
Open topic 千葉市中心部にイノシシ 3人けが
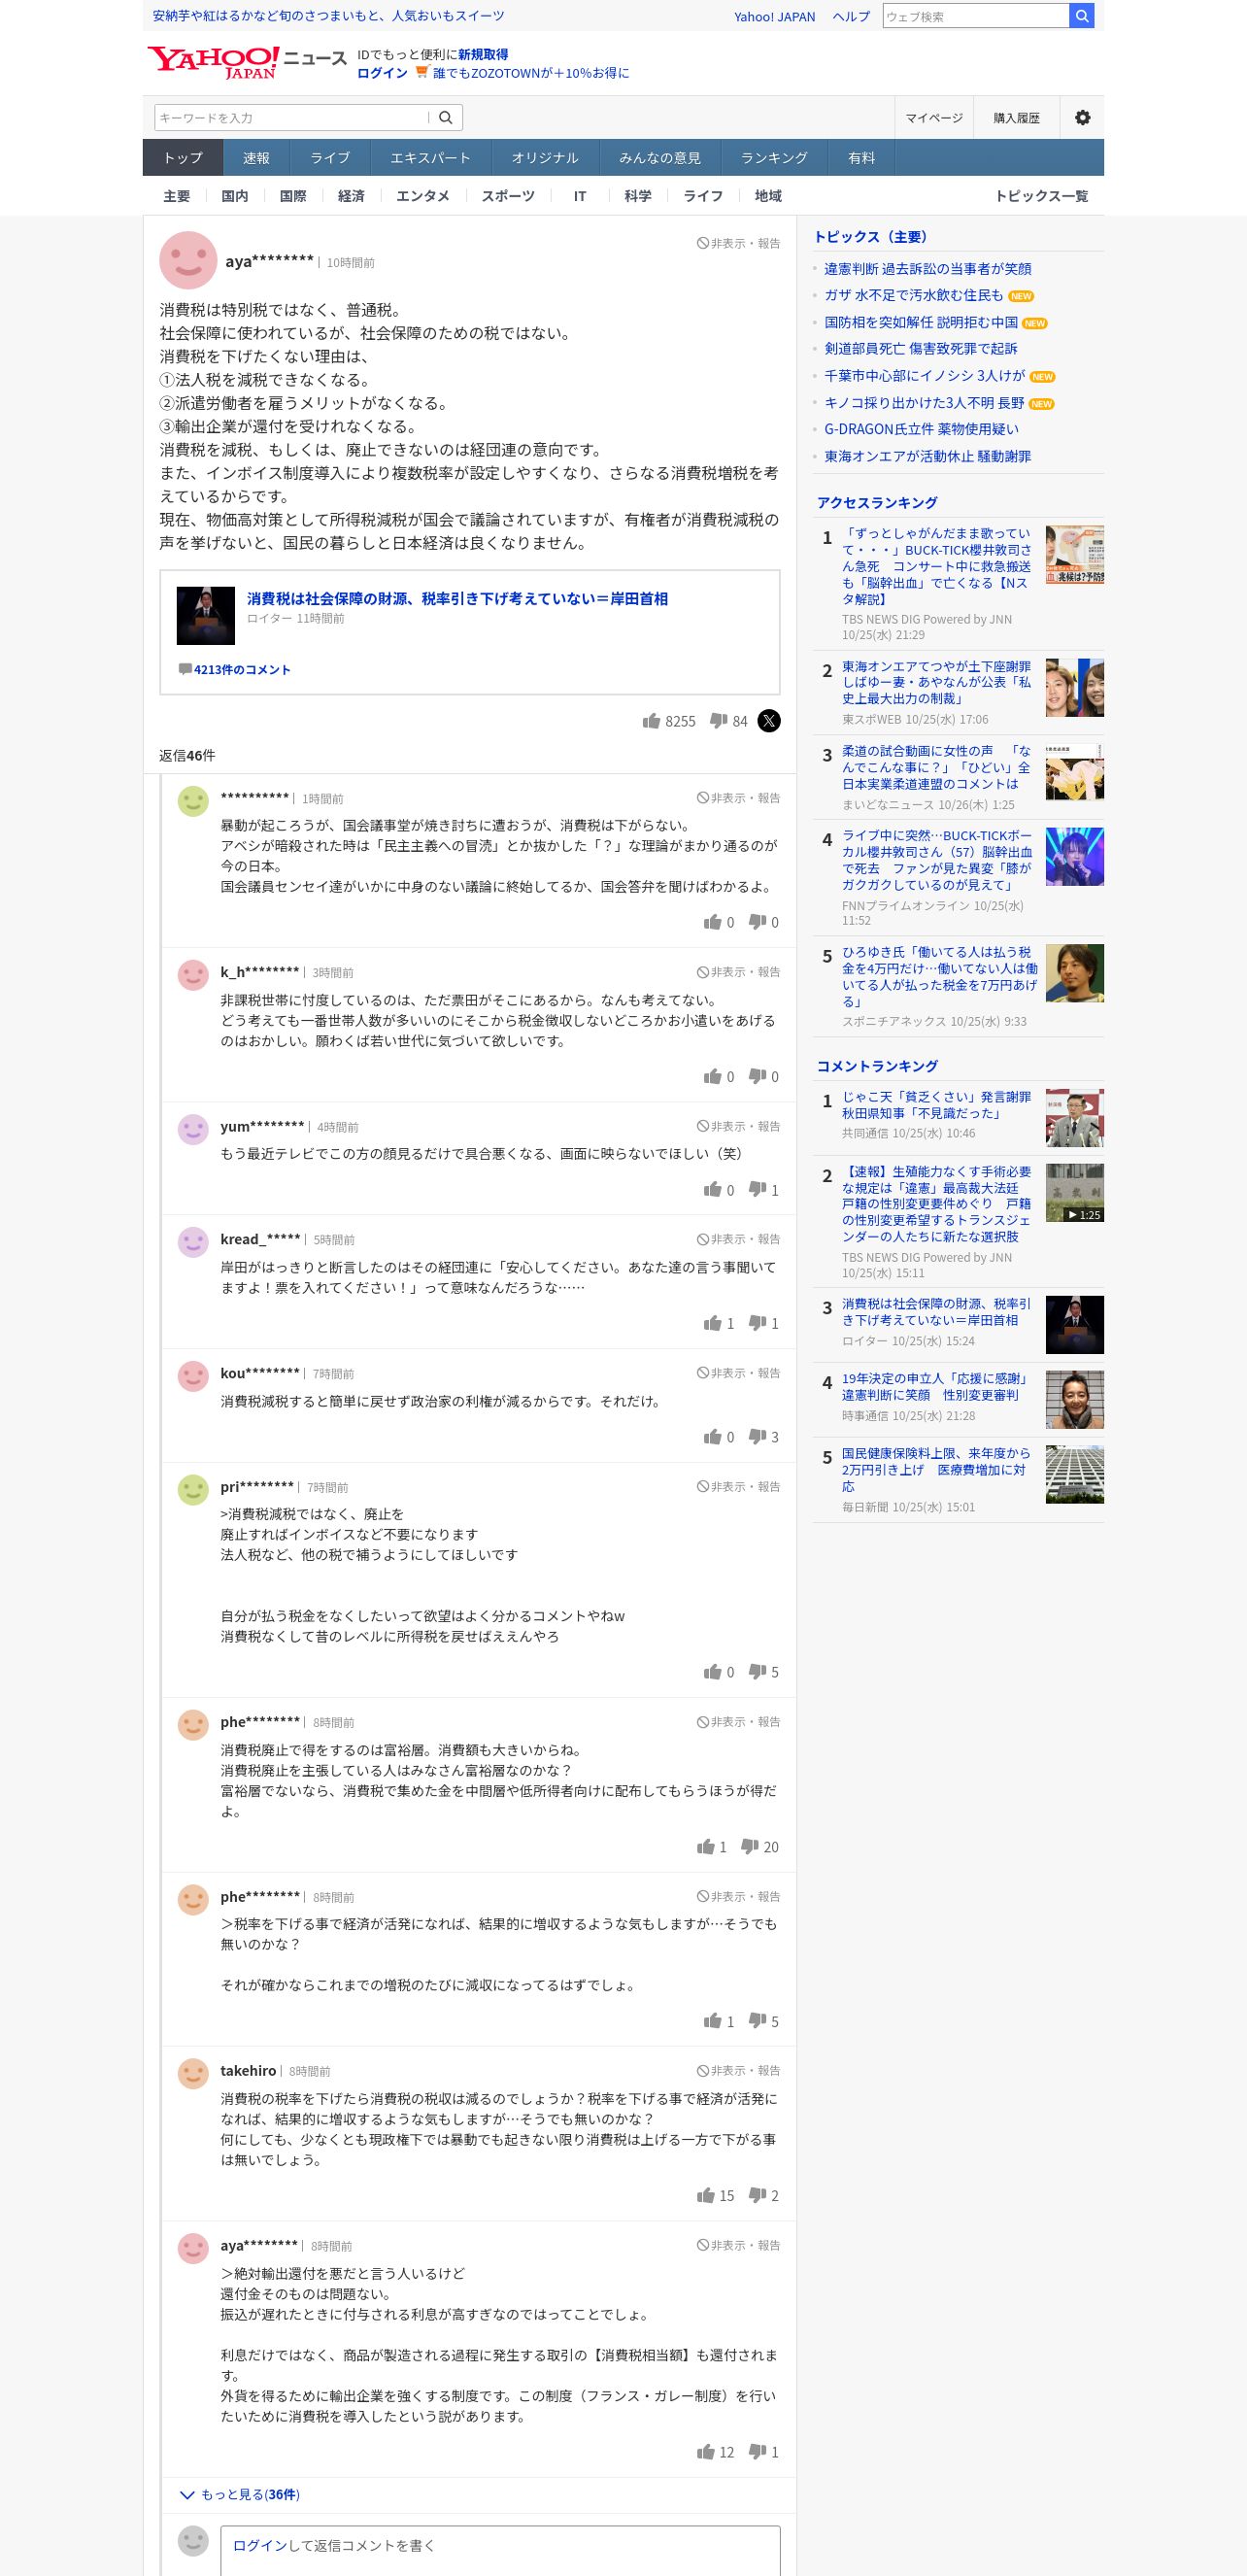click(924, 376)
